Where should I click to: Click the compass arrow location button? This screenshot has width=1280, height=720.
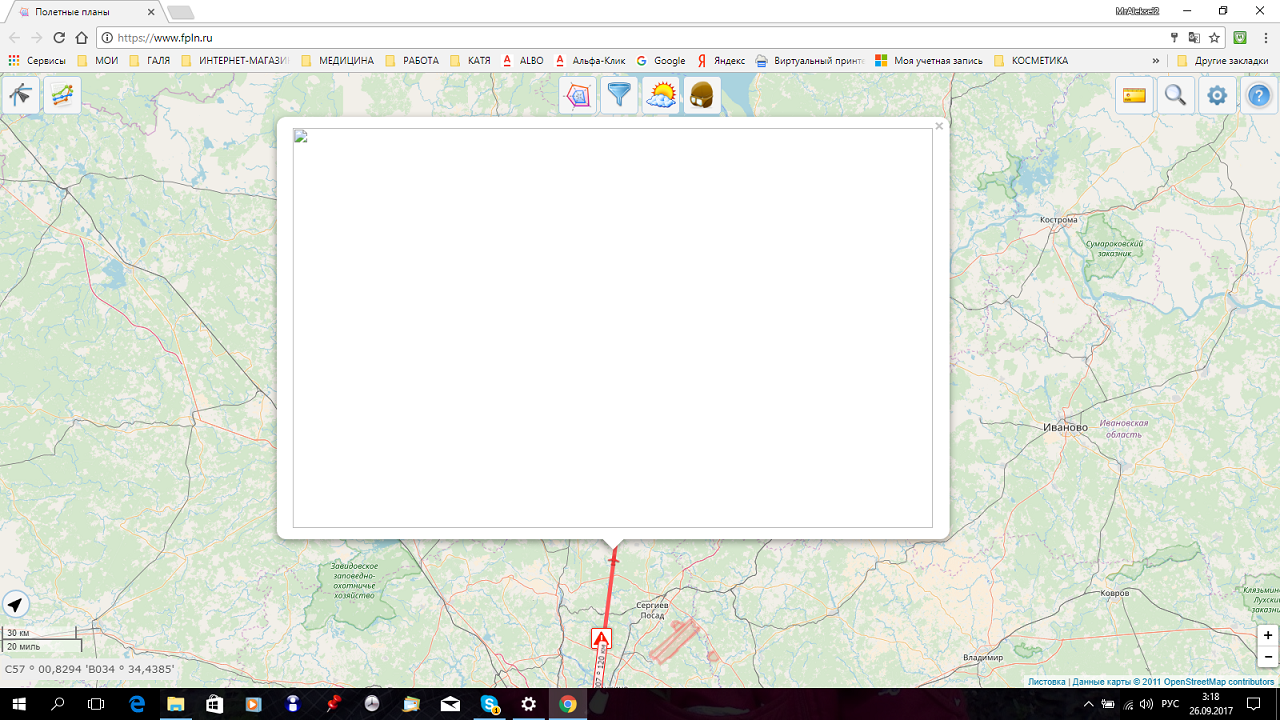coord(15,605)
